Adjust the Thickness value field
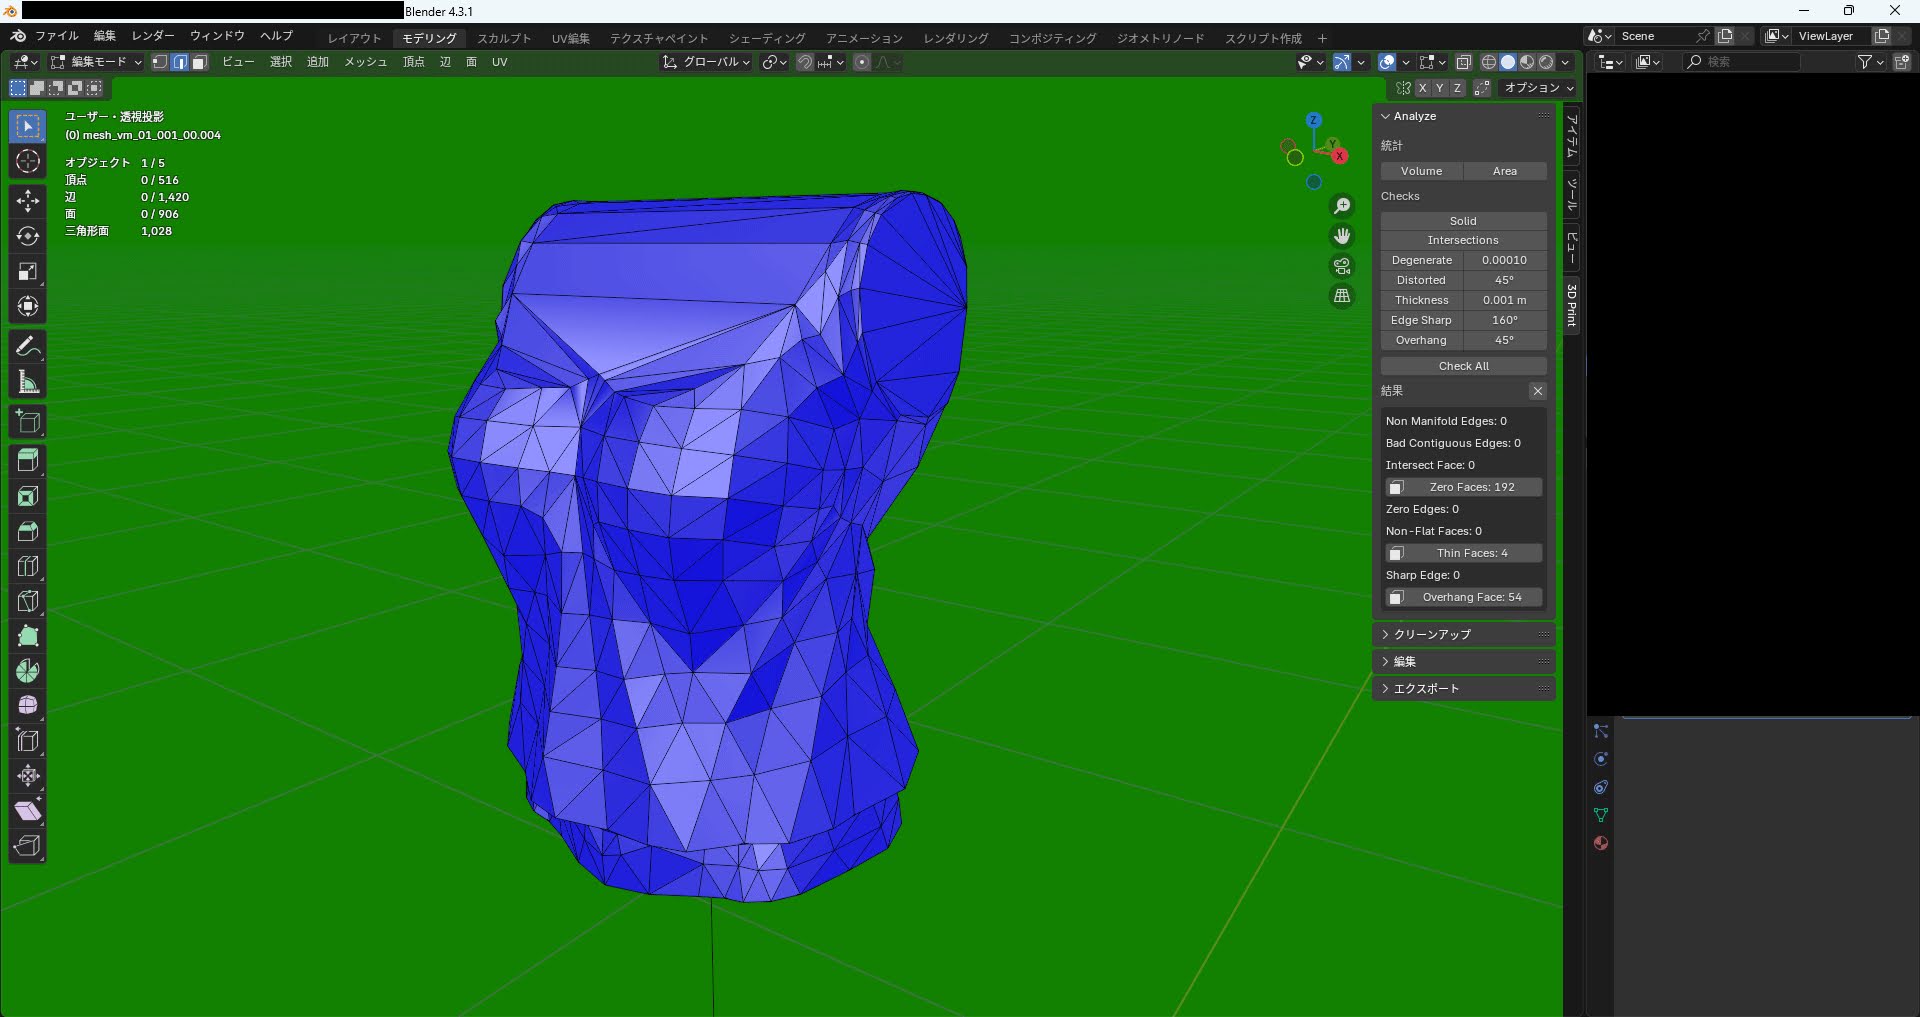 (1504, 300)
